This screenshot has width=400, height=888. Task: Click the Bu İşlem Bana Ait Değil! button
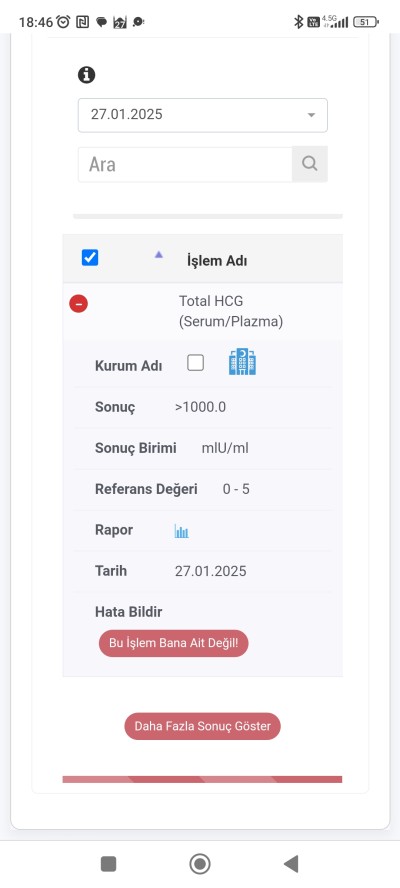click(173, 643)
